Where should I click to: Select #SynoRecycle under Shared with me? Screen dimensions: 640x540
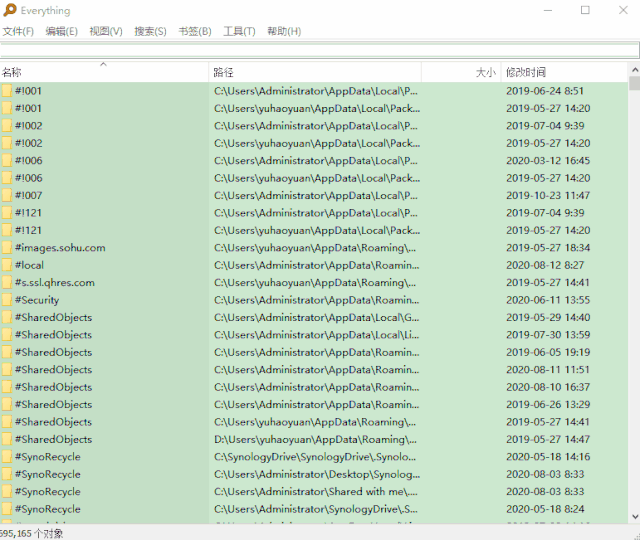[314, 491]
